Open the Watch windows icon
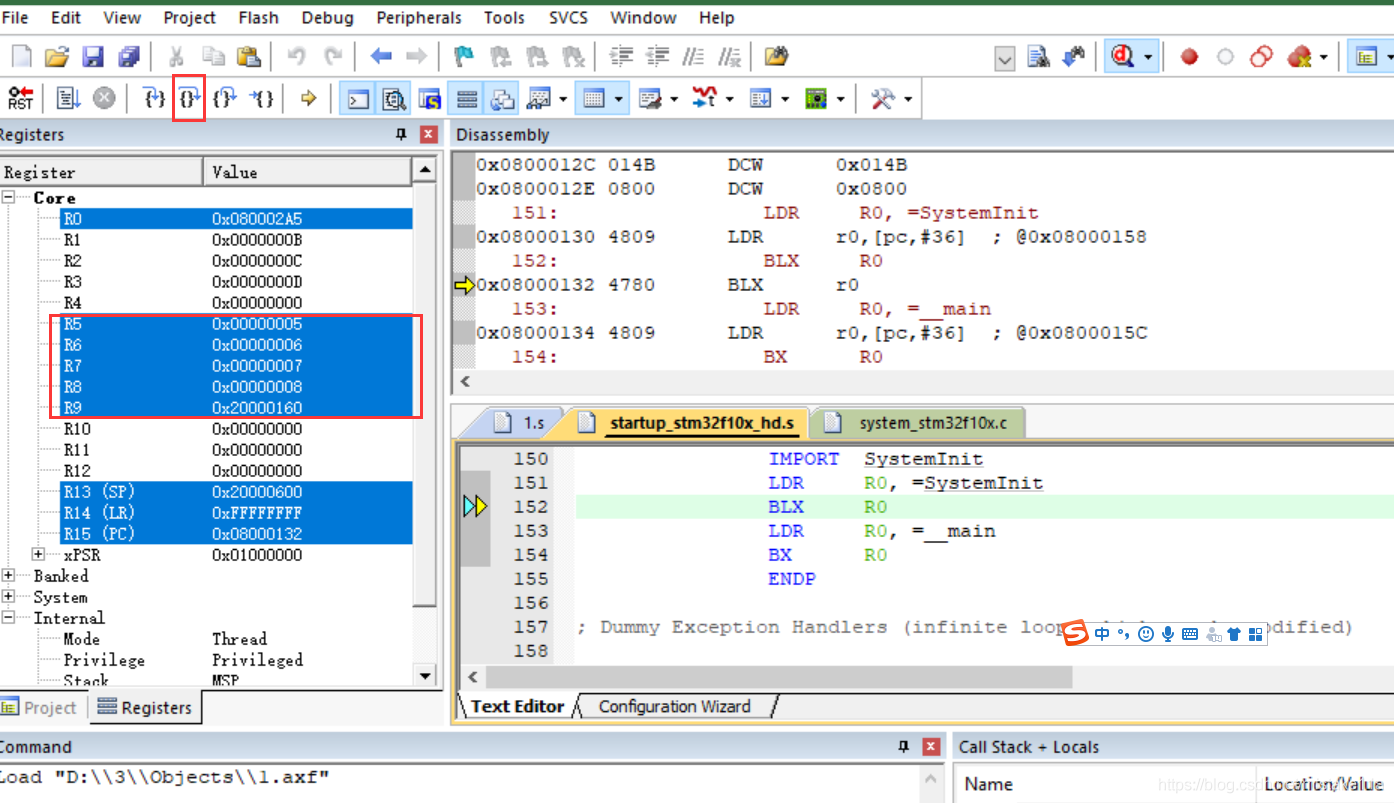 click(539, 99)
